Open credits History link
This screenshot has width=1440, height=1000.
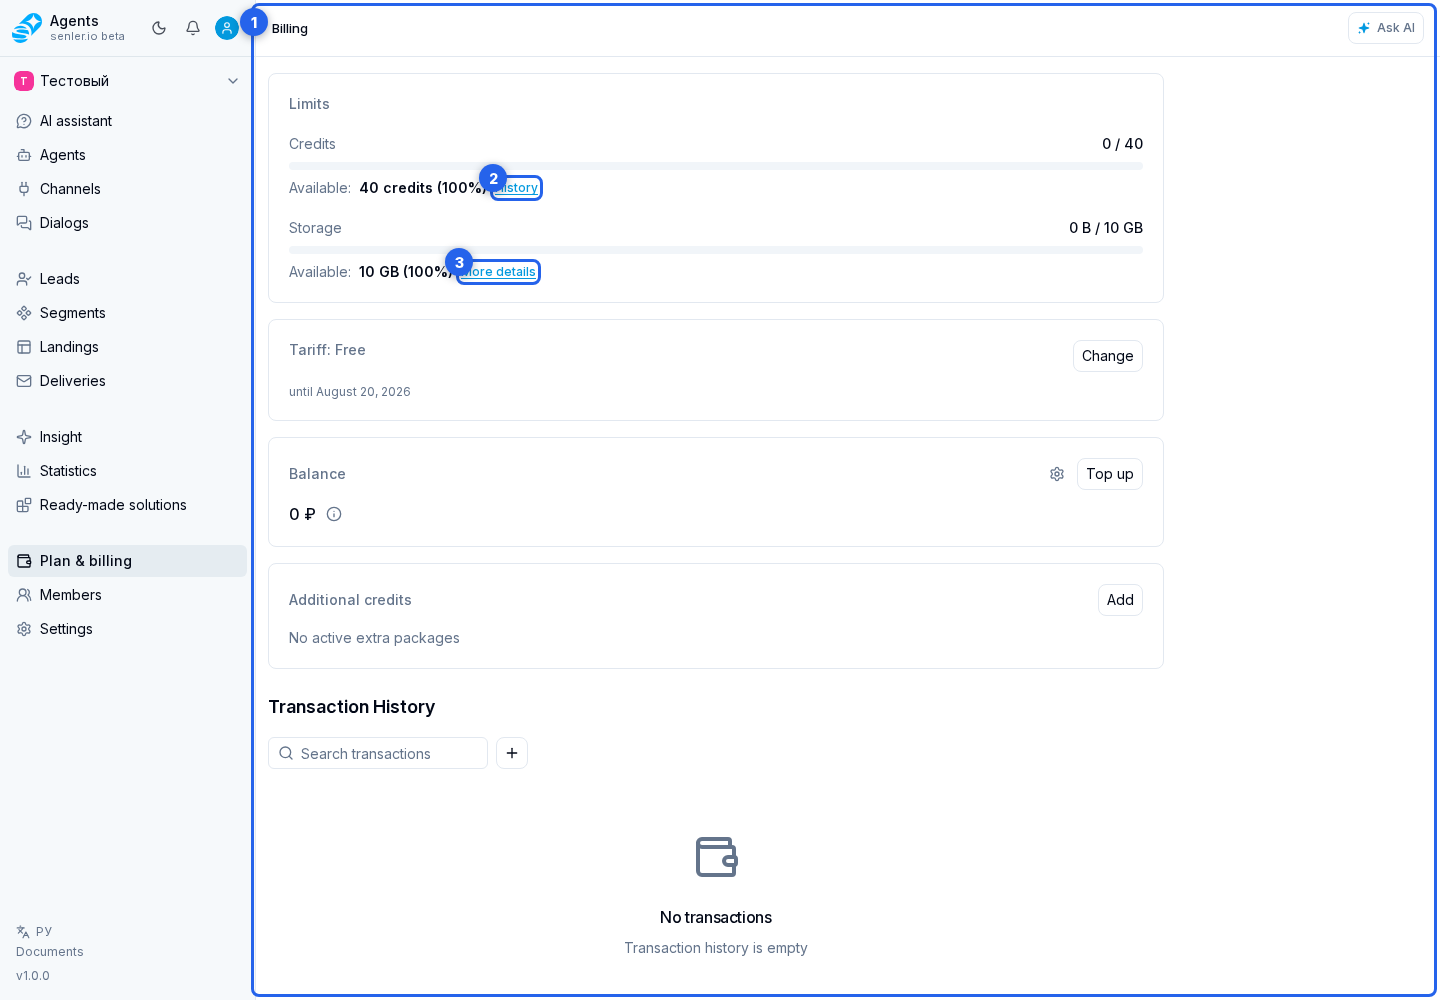point(516,188)
